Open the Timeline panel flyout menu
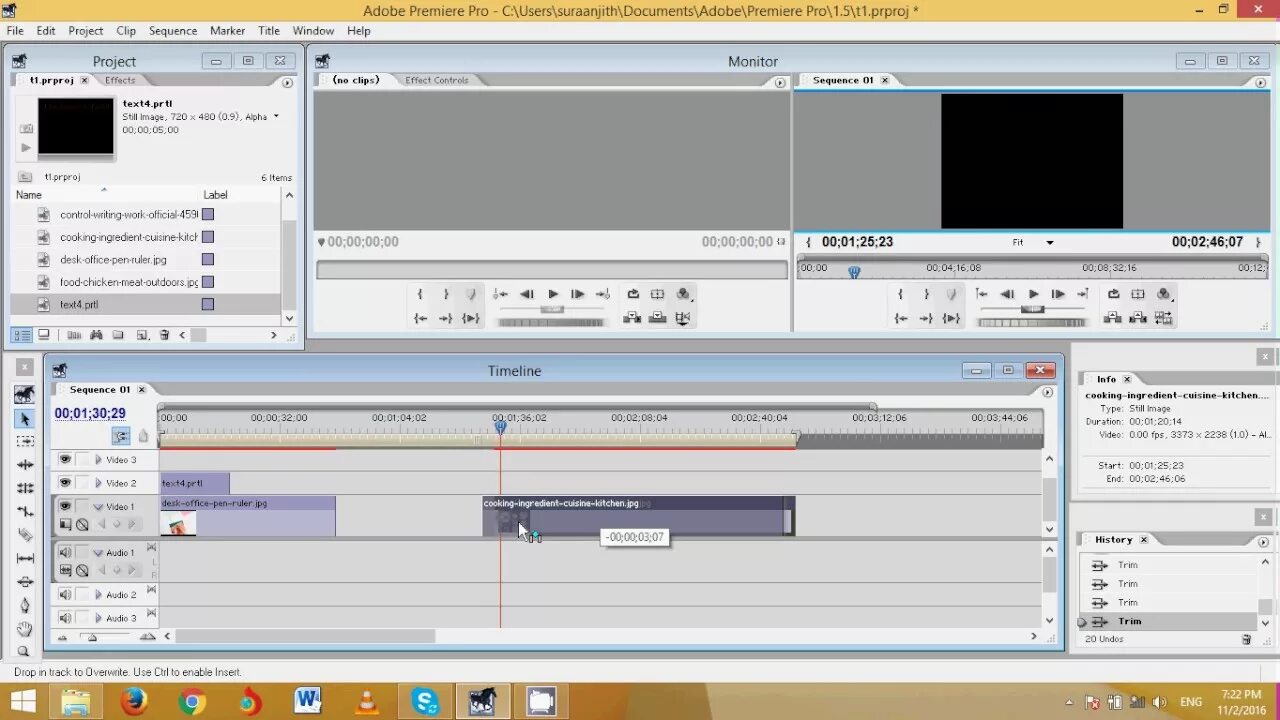This screenshot has width=1280, height=720. point(1048,392)
